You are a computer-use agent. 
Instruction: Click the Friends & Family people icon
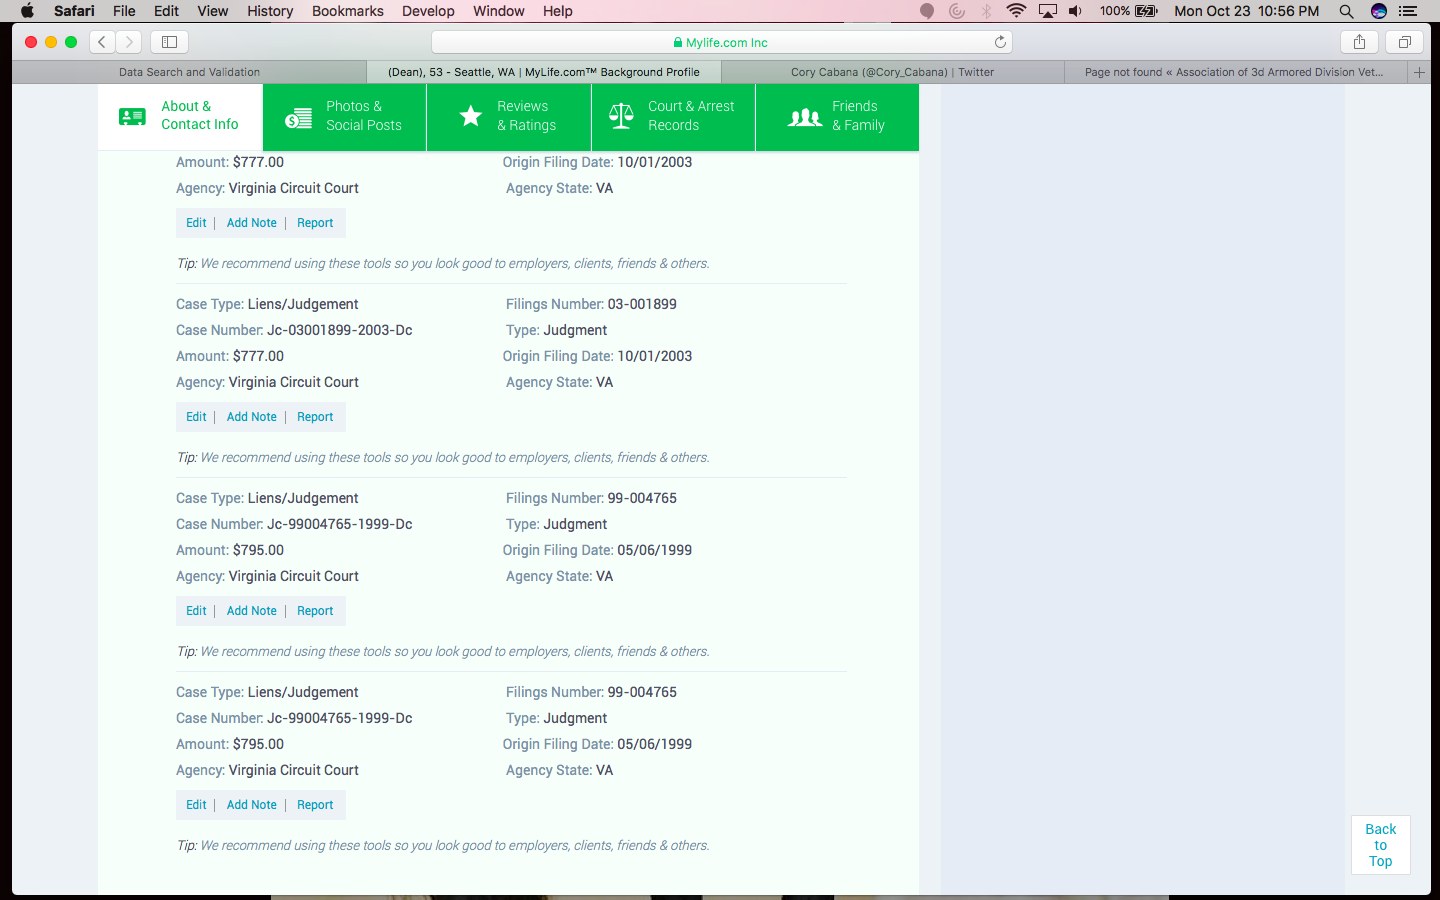(x=805, y=117)
